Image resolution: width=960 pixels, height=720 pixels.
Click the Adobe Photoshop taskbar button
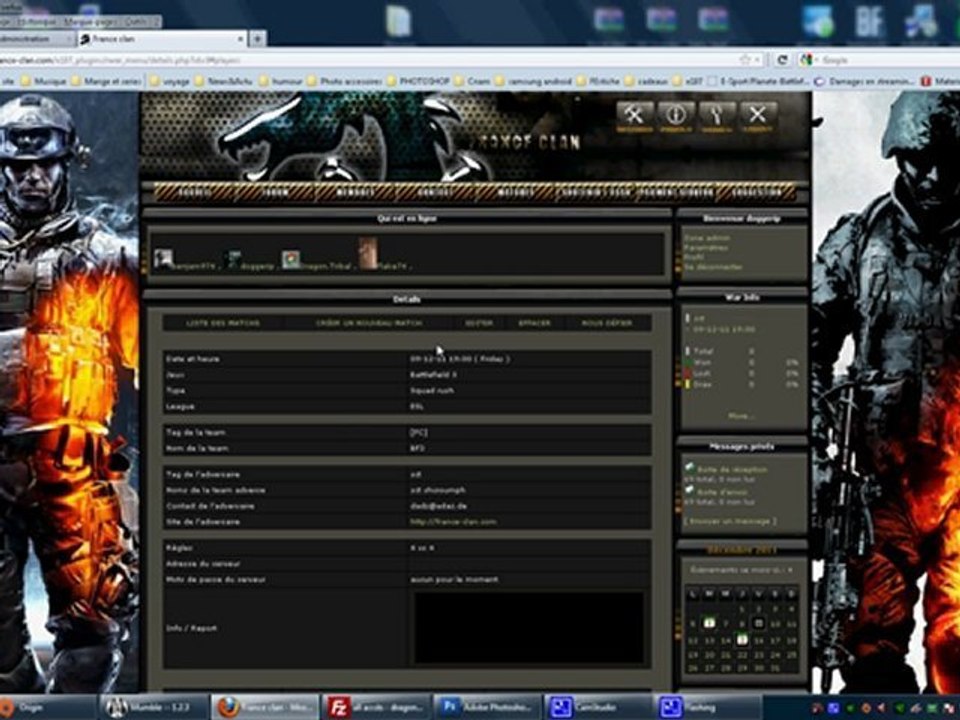point(487,707)
